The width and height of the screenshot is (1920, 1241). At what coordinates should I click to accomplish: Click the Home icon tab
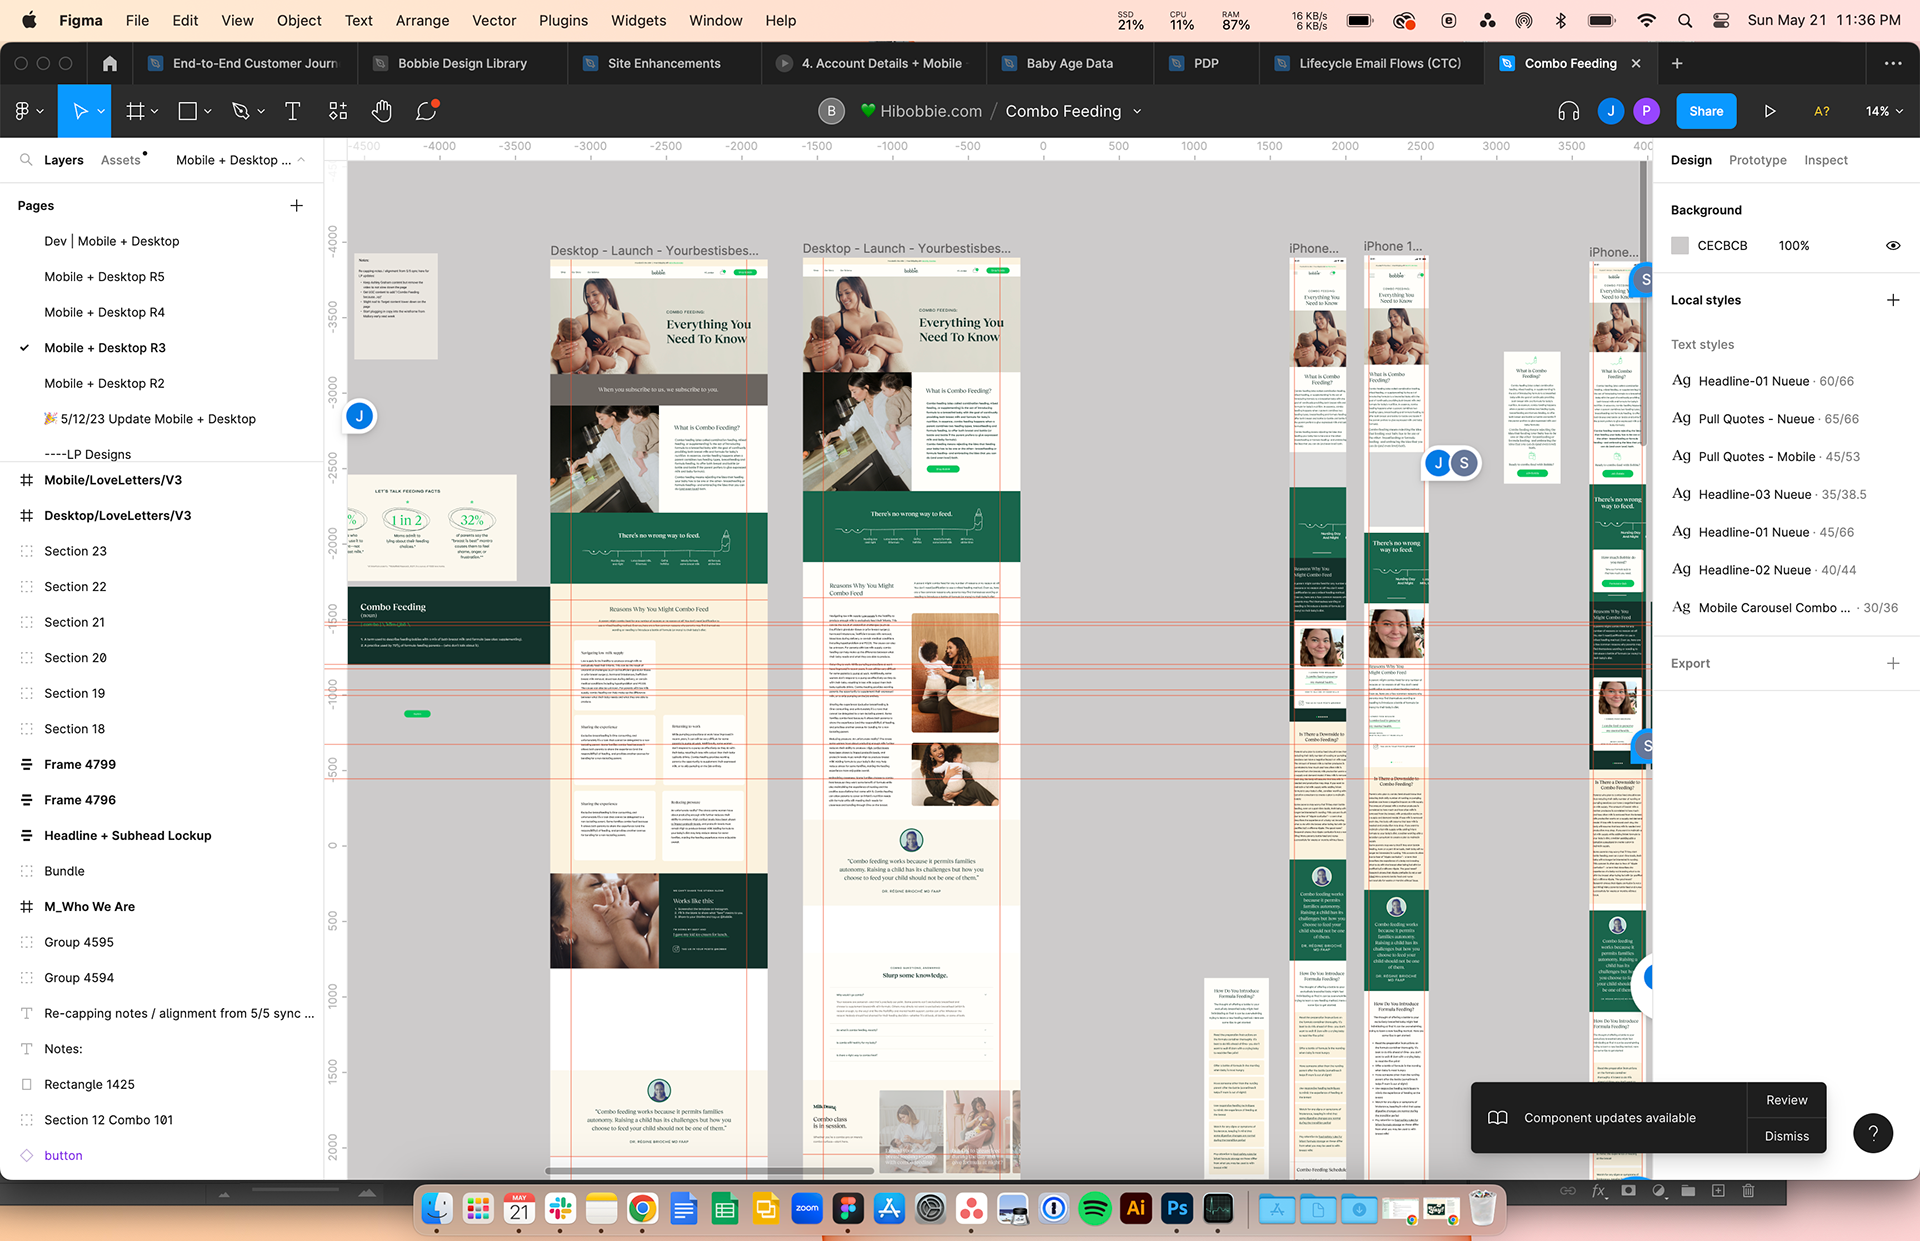click(110, 63)
